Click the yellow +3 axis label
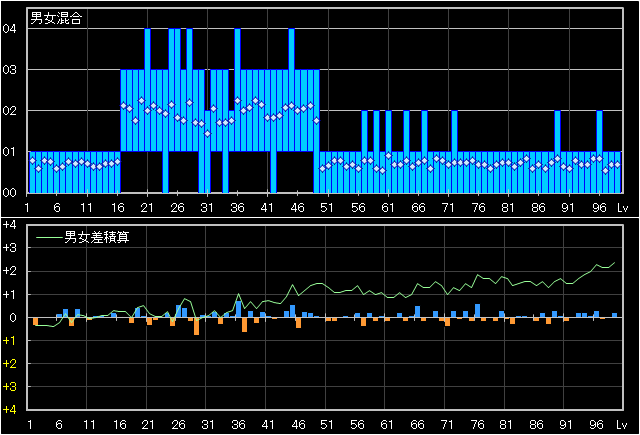Viewport: 640px width, 435px height. 9,386
